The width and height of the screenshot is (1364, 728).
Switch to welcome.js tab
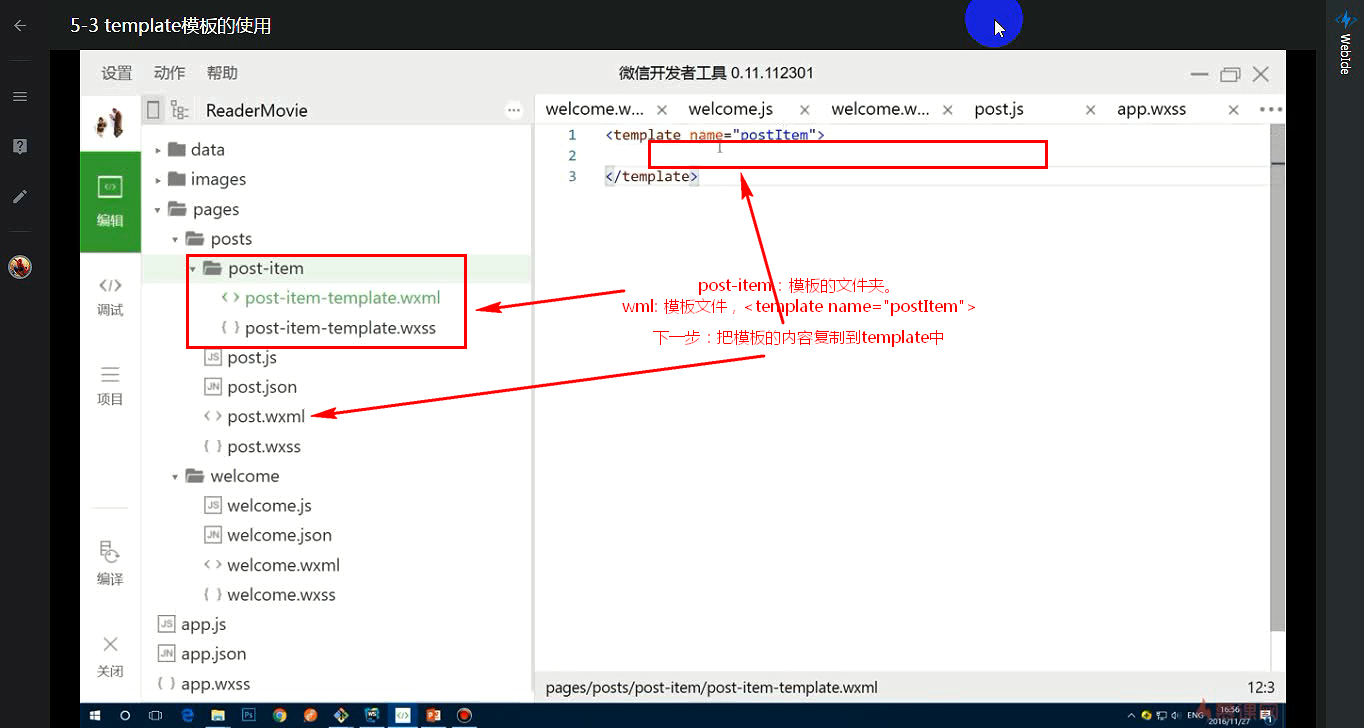[731, 110]
